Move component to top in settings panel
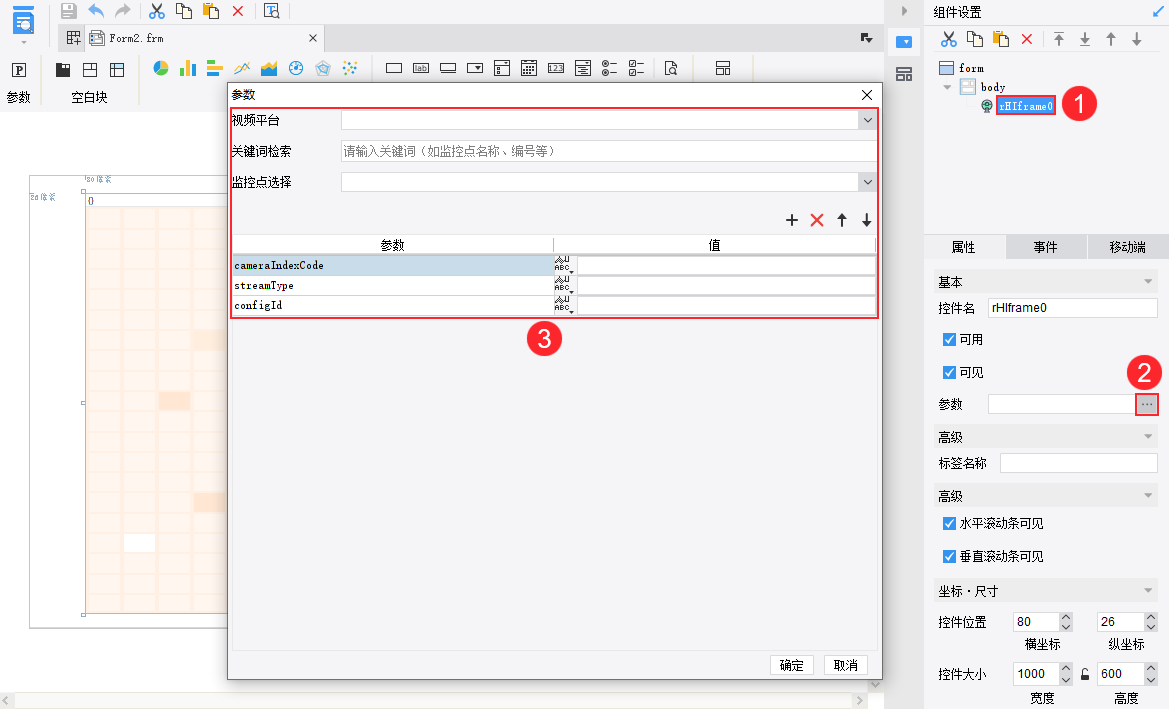This screenshot has height=709, width=1169. tap(1059, 40)
